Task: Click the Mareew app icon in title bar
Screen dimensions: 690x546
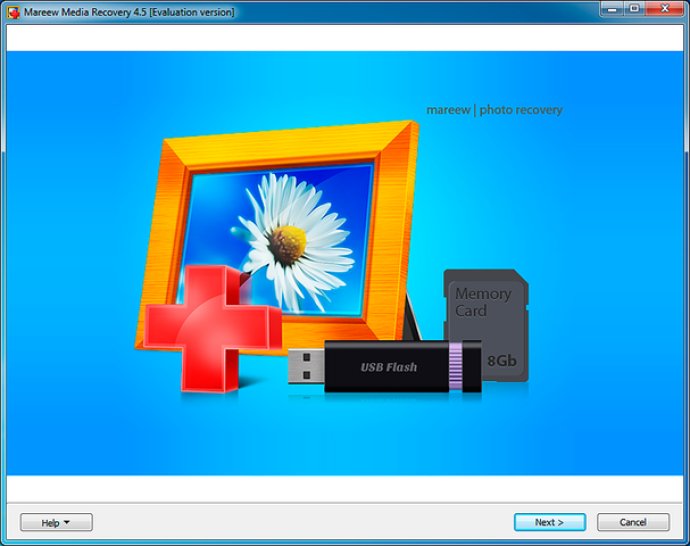Action: (x=13, y=12)
